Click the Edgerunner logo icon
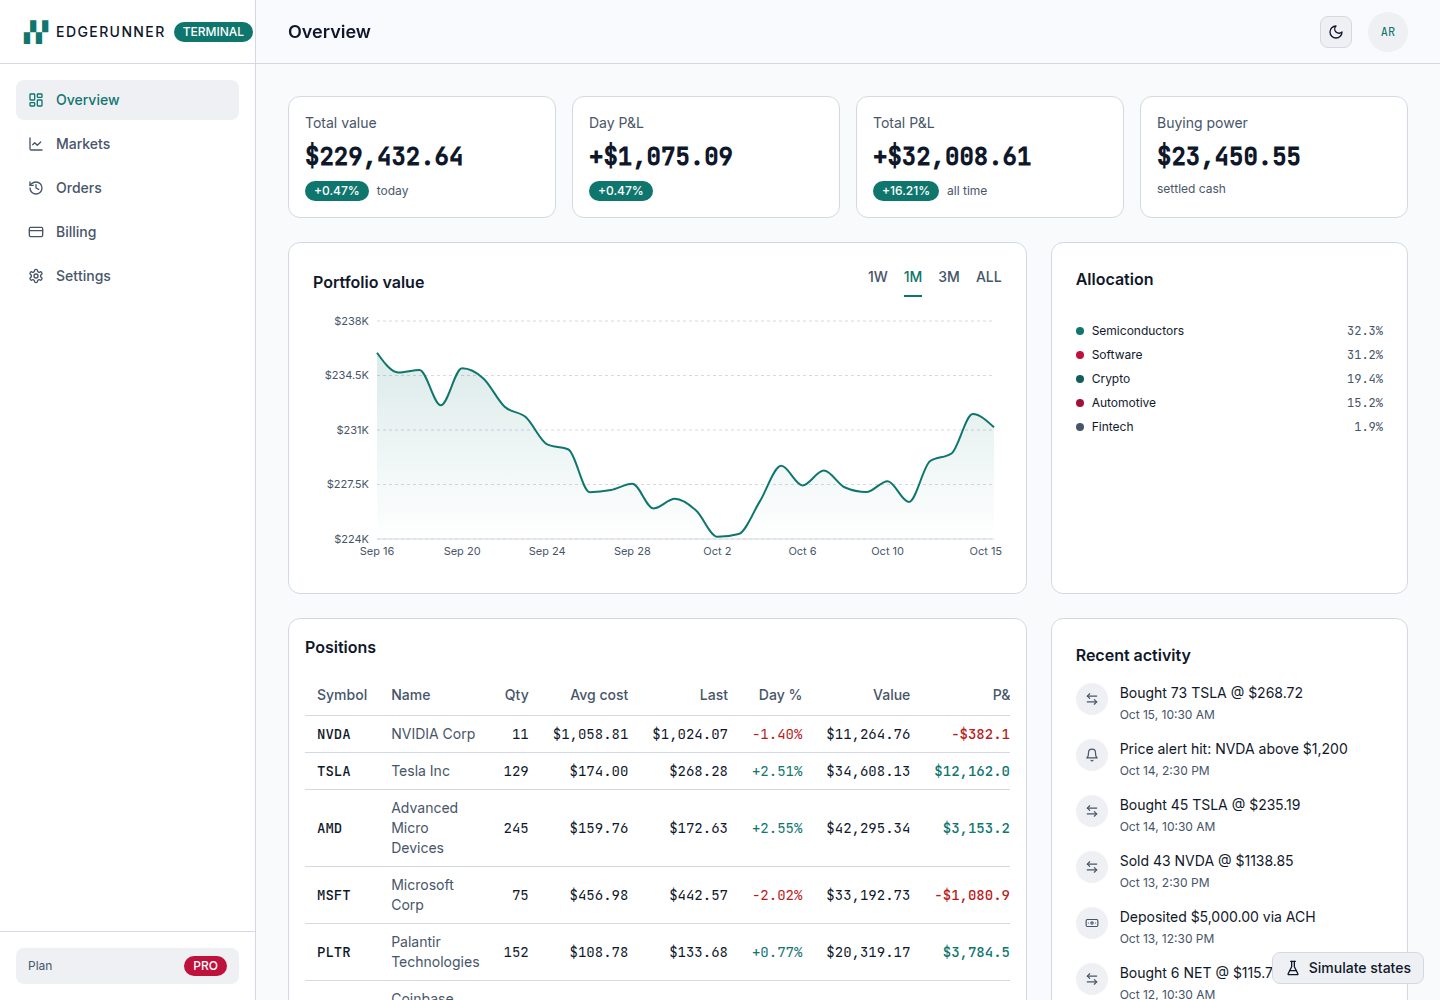This screenshot has height=1000, width=1440. pyautogui.click(x=36, y=32)
